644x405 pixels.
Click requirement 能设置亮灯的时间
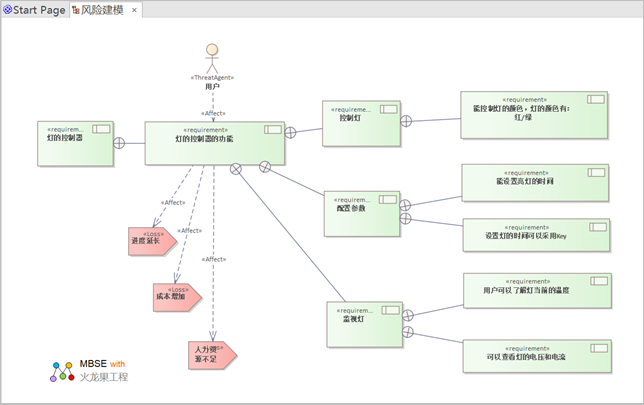[x=534, y=182]
